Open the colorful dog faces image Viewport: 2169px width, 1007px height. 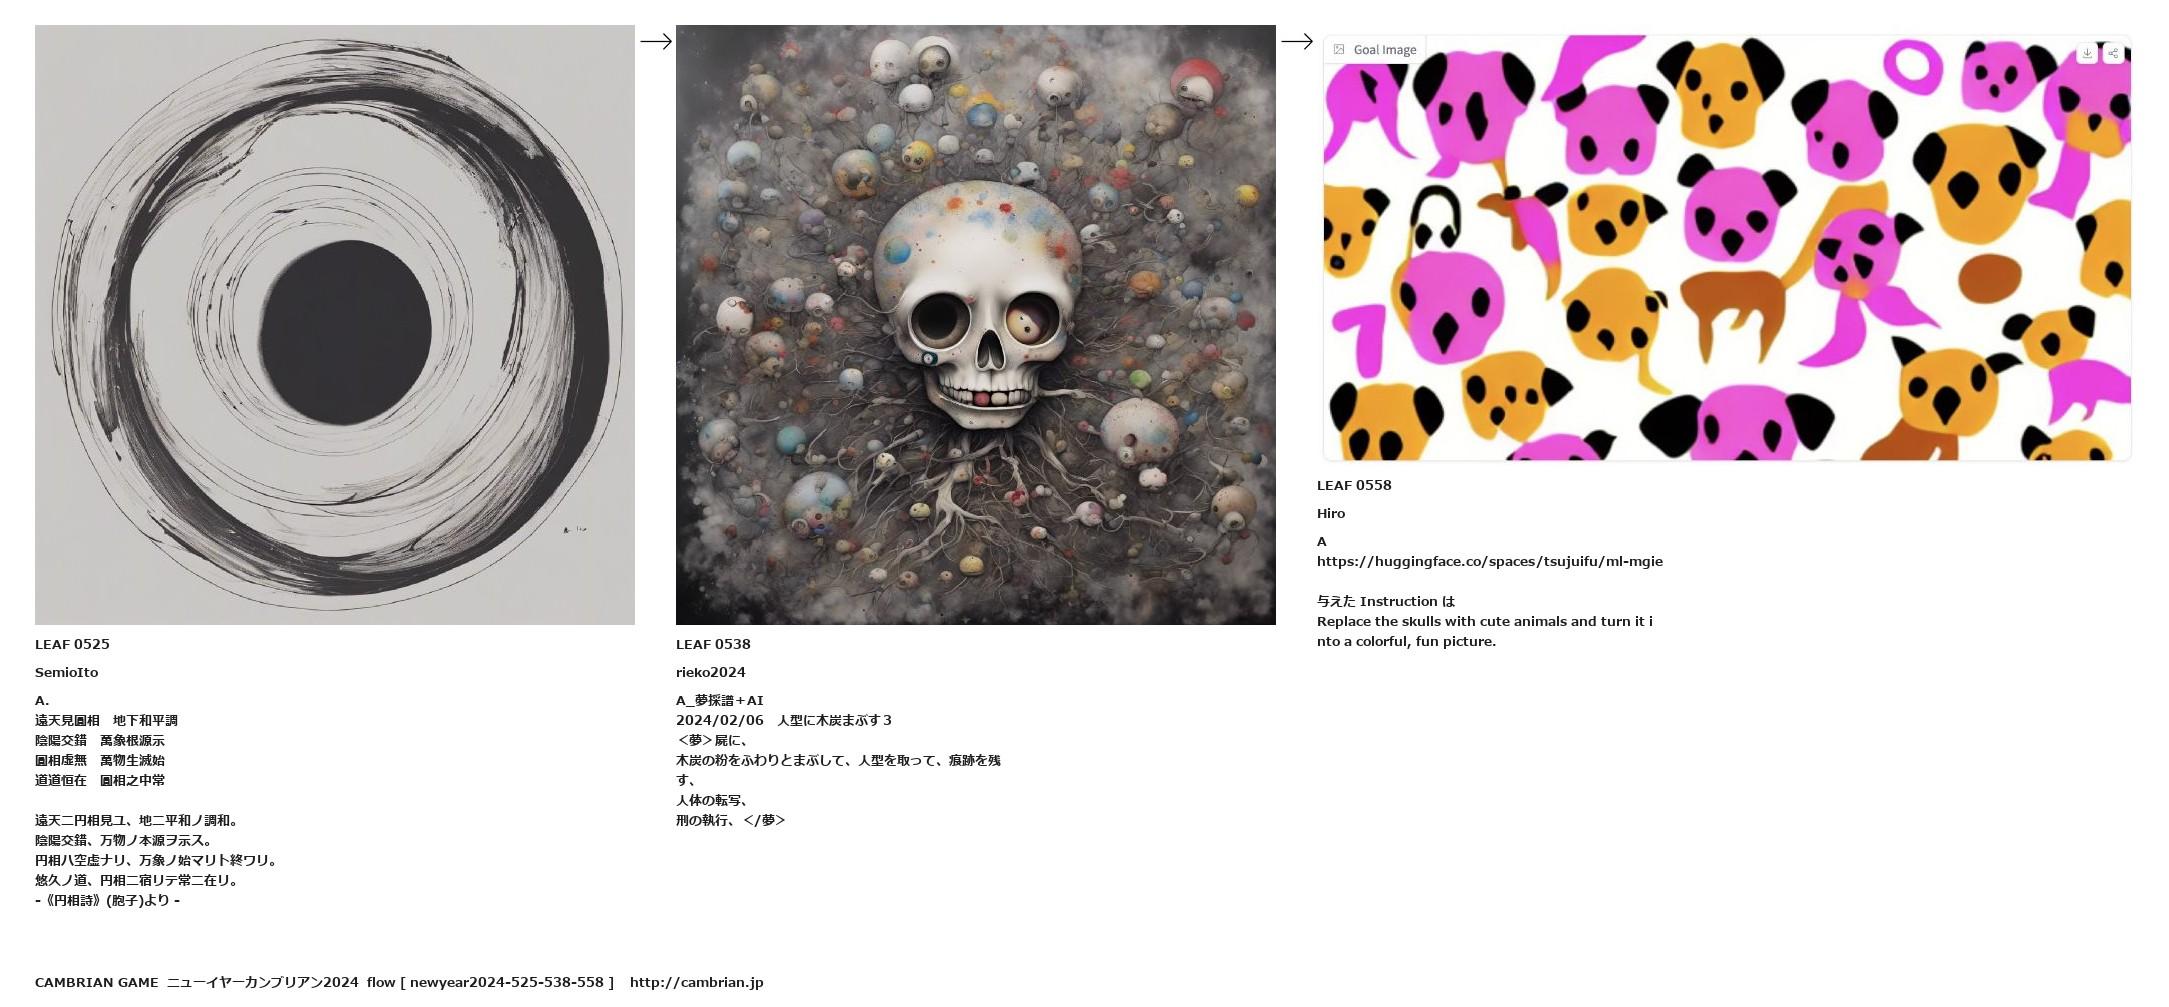point(1727,248)
